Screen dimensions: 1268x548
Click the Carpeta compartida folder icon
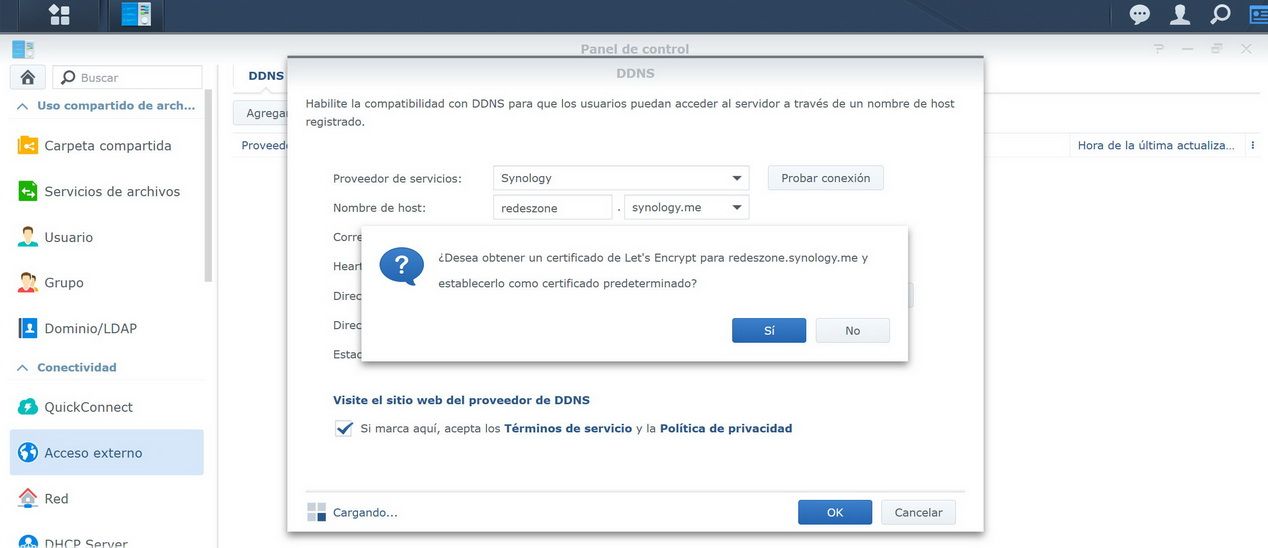point(28,145)
